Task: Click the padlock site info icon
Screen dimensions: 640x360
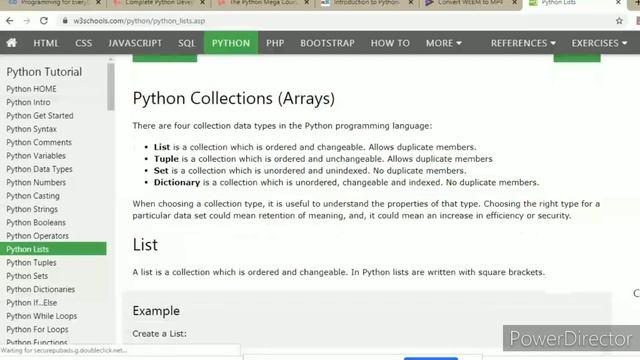Action: (64, 20)
